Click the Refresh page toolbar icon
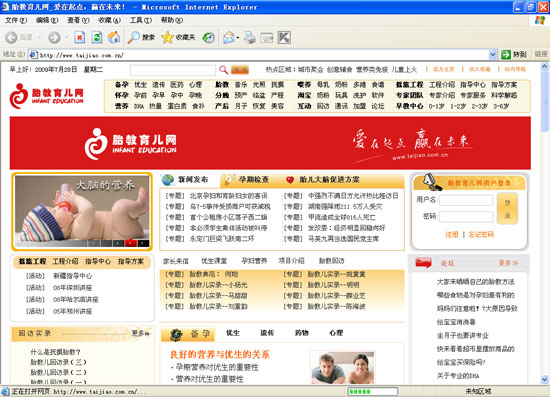 point(97,37)
